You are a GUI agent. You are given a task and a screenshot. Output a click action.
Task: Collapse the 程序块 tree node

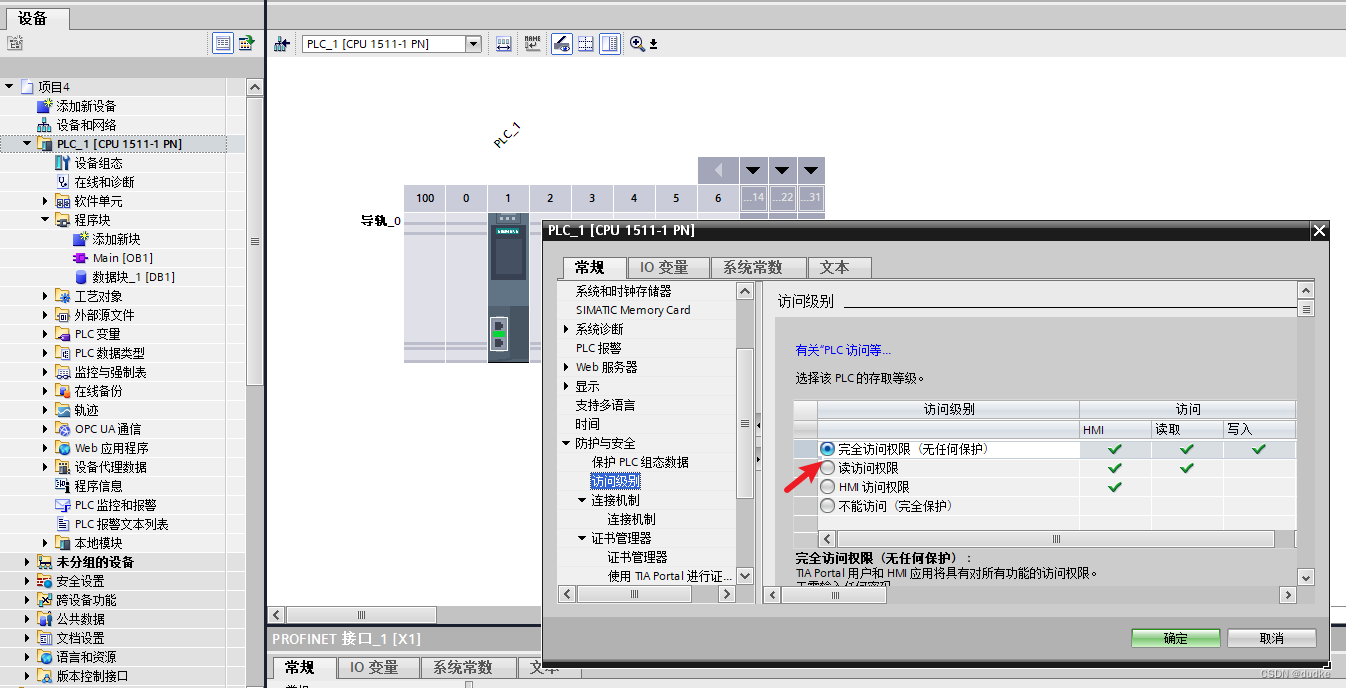tap(45, 220)
